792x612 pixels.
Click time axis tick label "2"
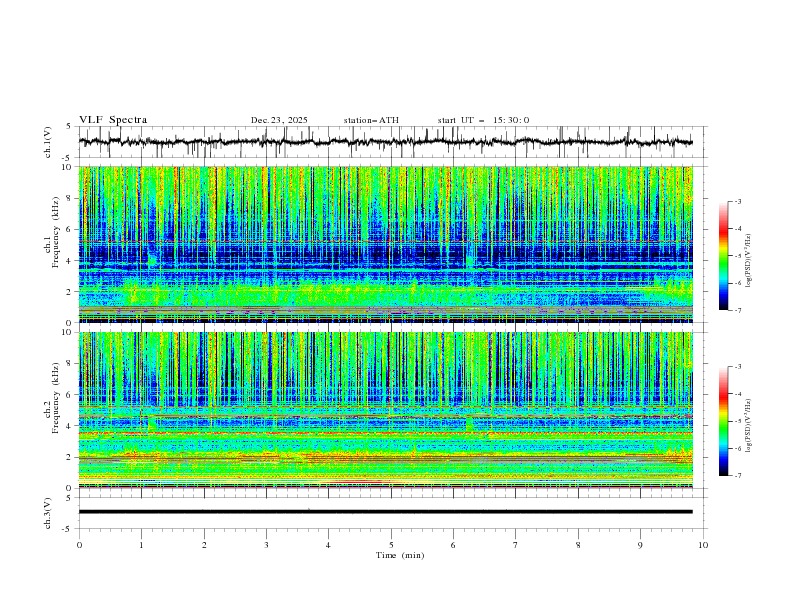[x=204, y=545]
